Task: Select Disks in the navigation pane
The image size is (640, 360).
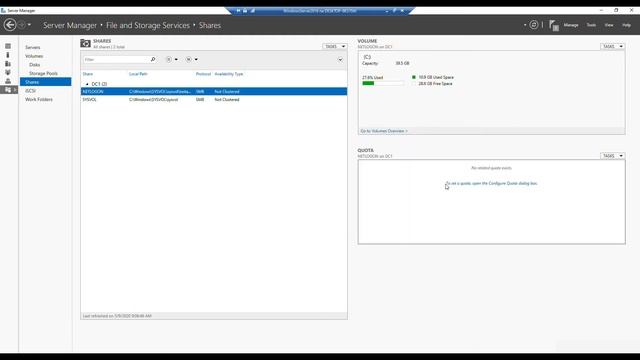Action: pos(35,64)
